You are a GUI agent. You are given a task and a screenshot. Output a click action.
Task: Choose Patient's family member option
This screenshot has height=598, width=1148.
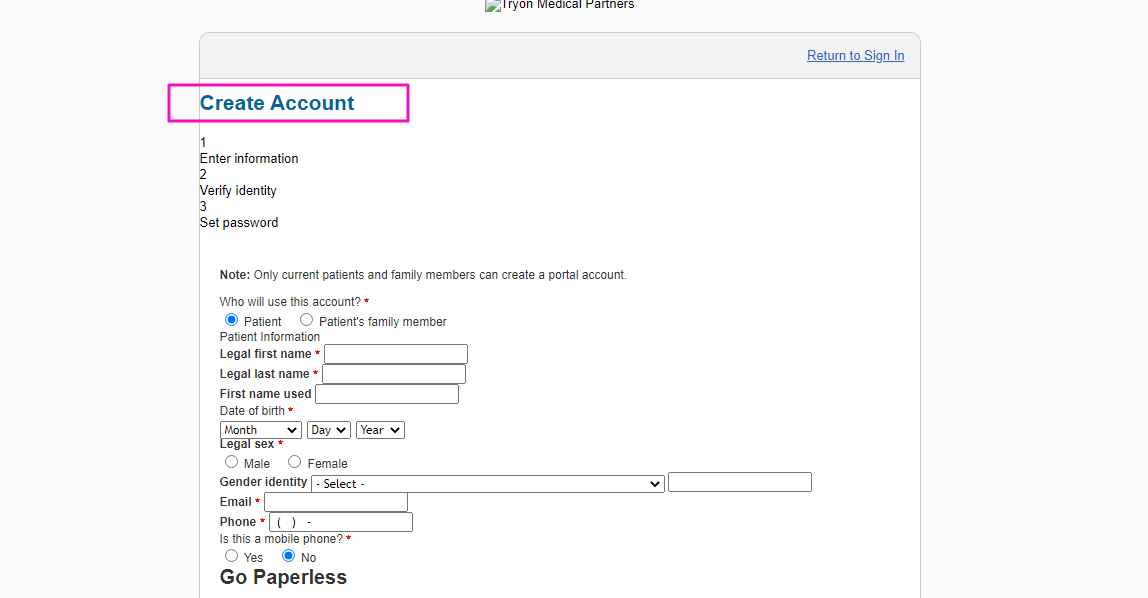(306, 320)
